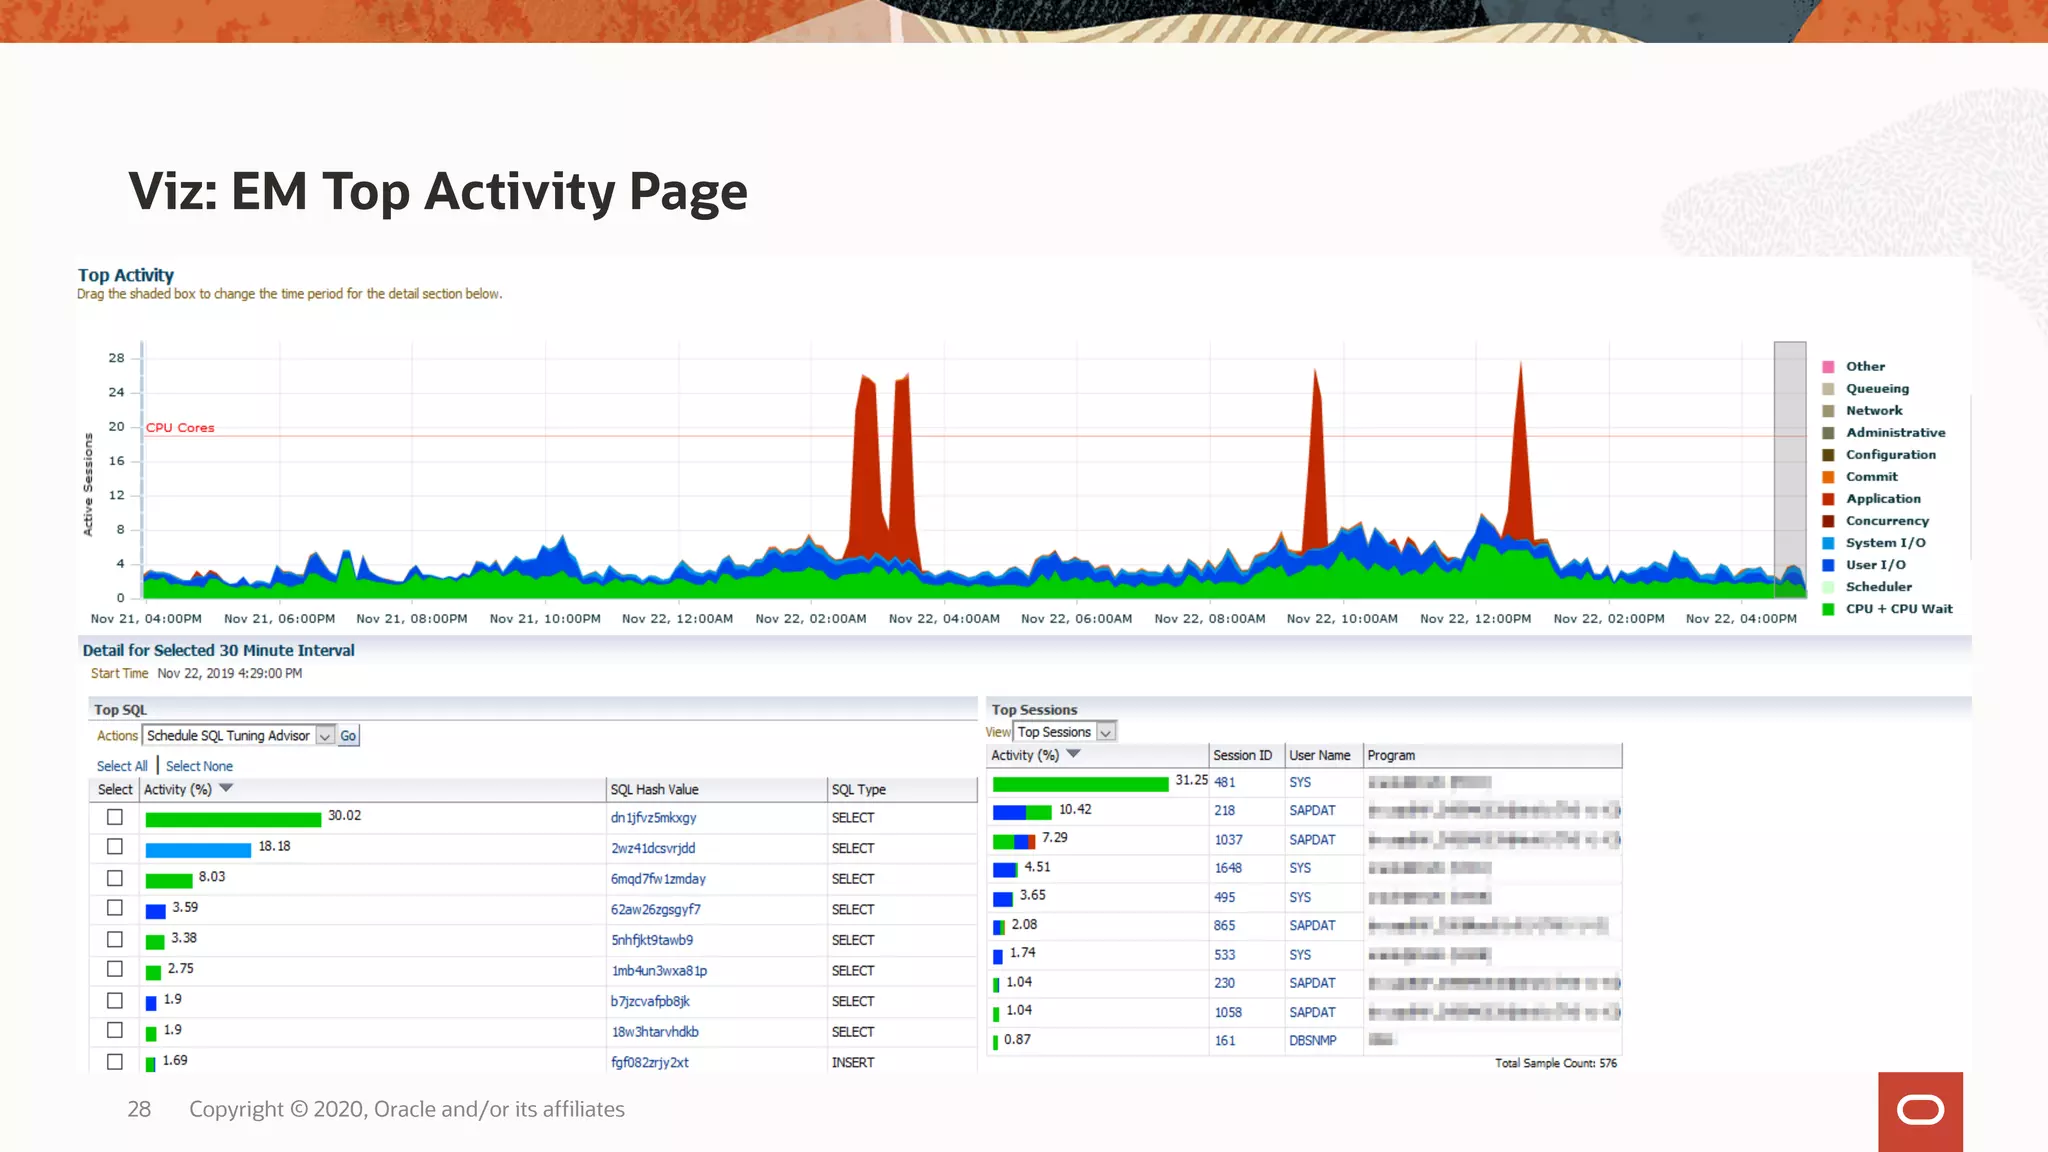Click the Application legend color swatch
Image resolution: width=2048 pixels, height=1152 pixels.
click(1828, 499)
